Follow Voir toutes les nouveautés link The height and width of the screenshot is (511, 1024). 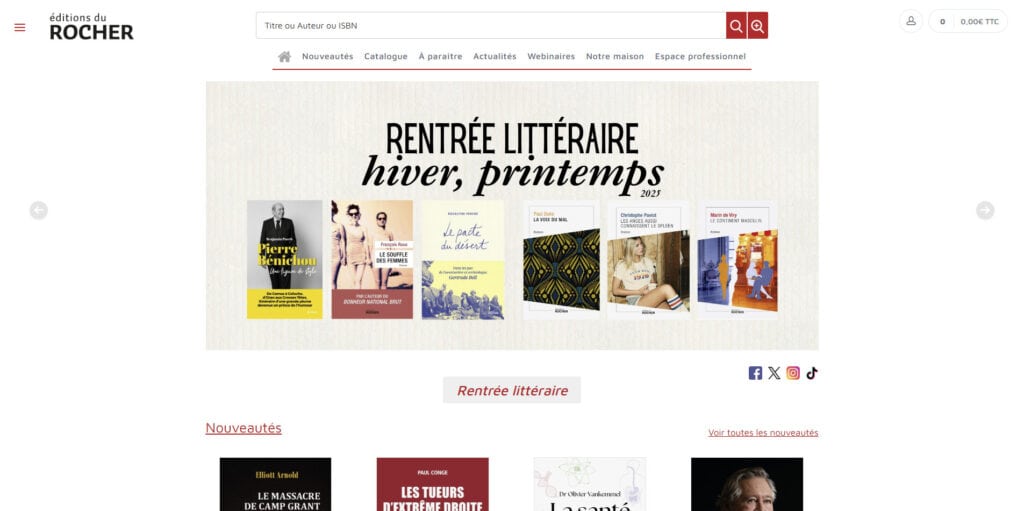(x=763, y=433)
